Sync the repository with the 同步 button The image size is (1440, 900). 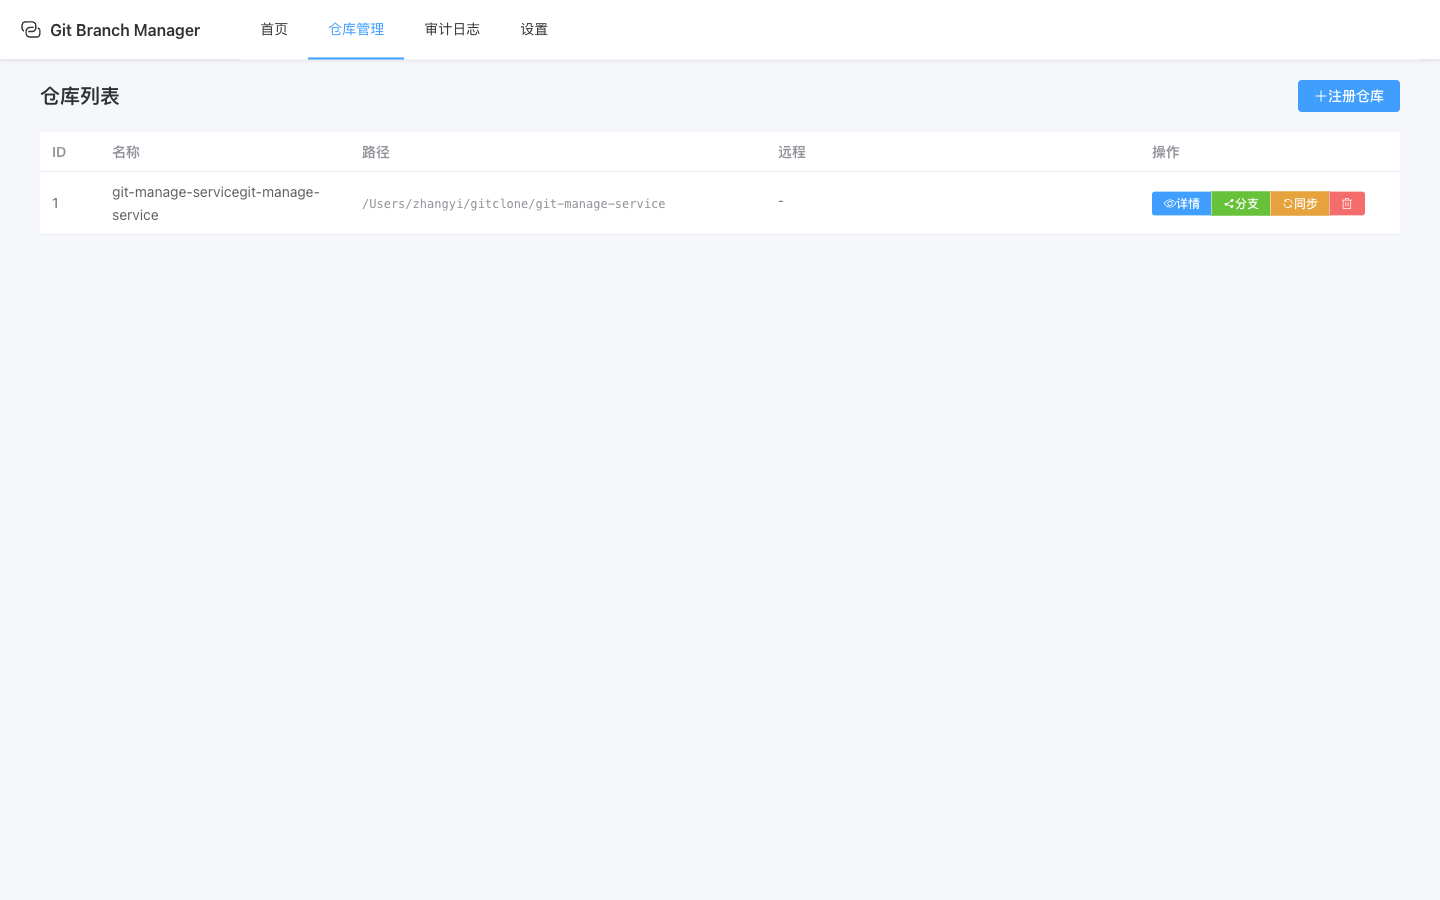pyautogui.click(x=1300, y=203)
